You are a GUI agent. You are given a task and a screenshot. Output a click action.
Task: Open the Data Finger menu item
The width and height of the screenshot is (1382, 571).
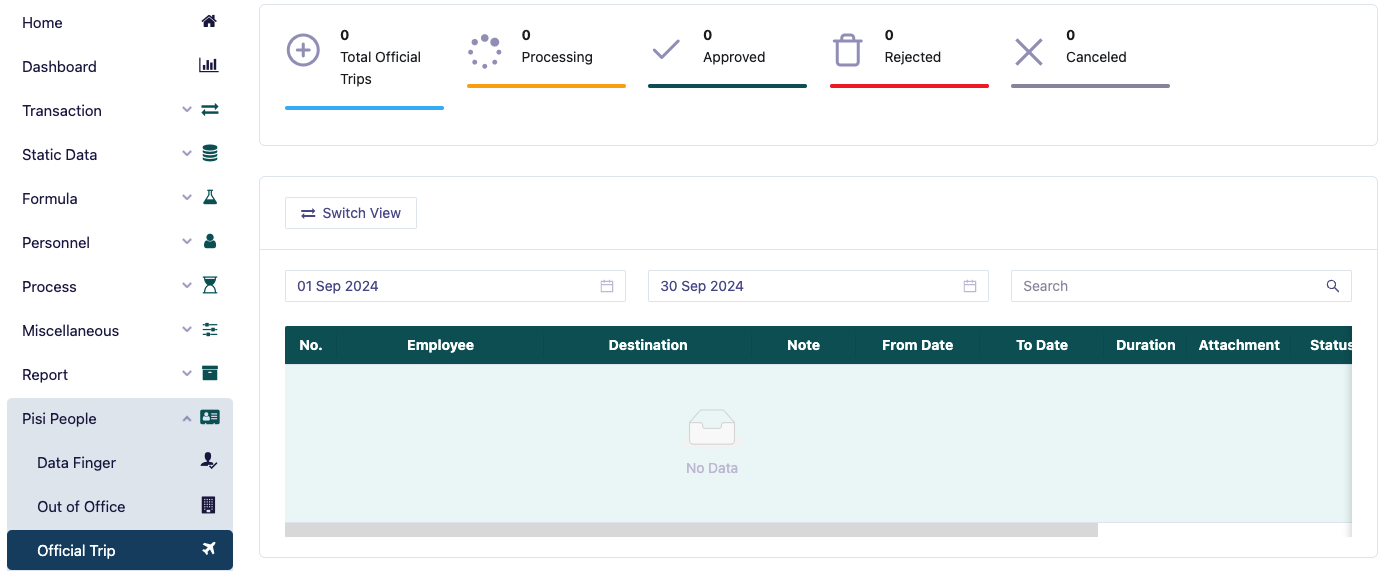77,463
